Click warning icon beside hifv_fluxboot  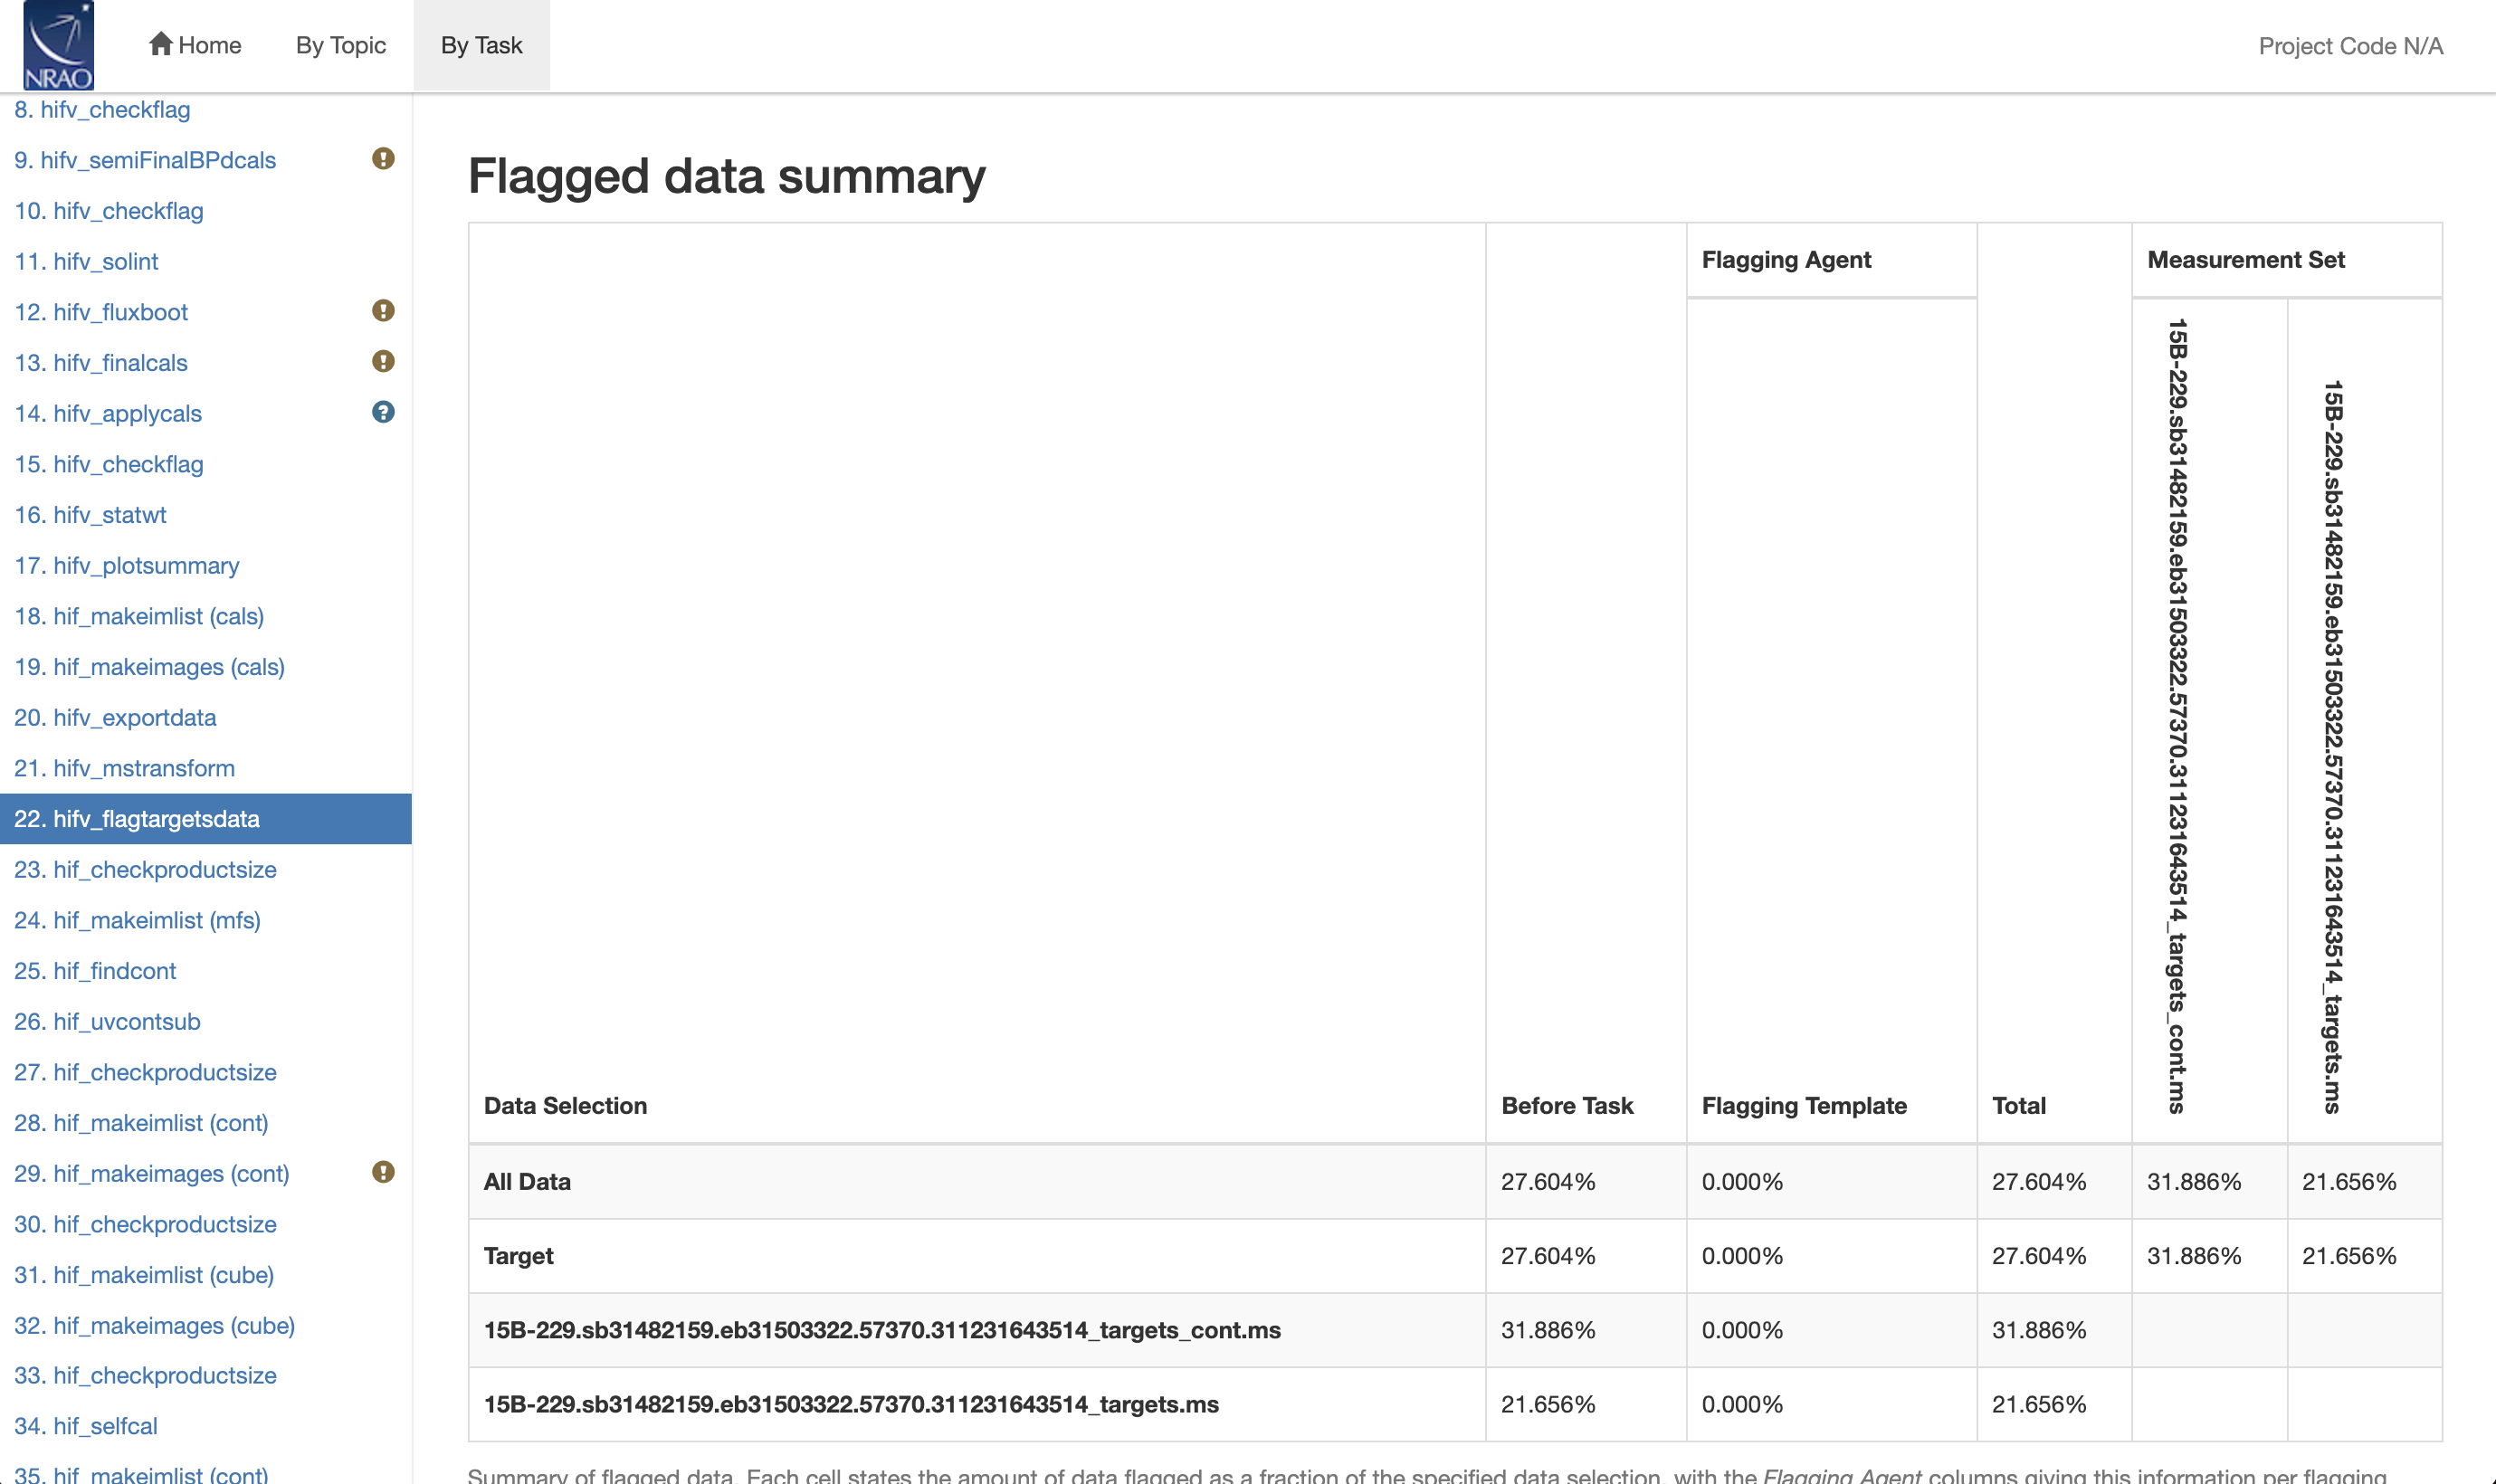coord(383,311)
